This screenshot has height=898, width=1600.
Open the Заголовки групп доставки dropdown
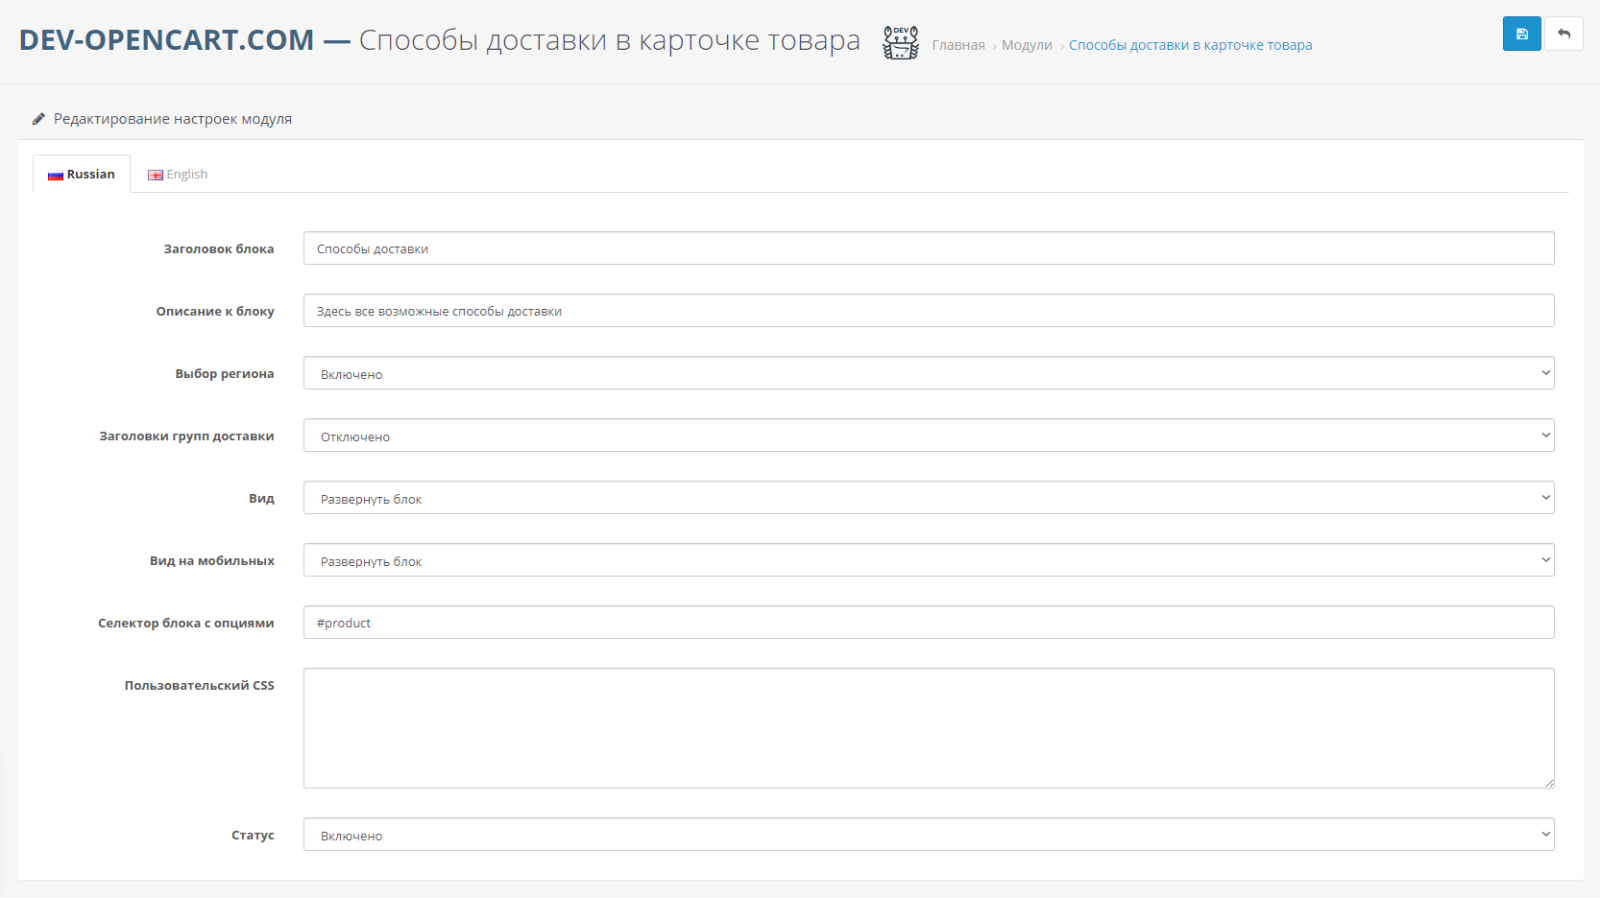928,435
